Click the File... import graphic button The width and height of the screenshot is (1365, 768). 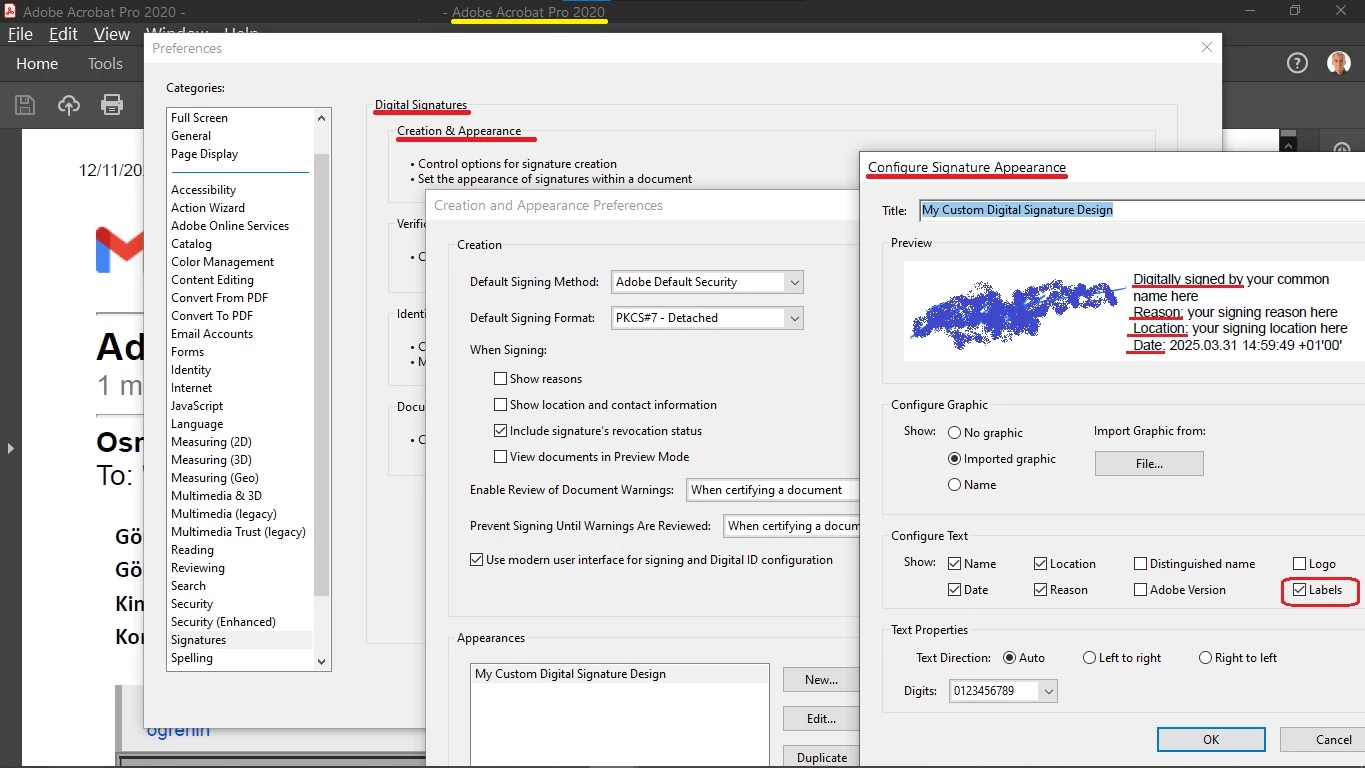tap(1149, 463)
